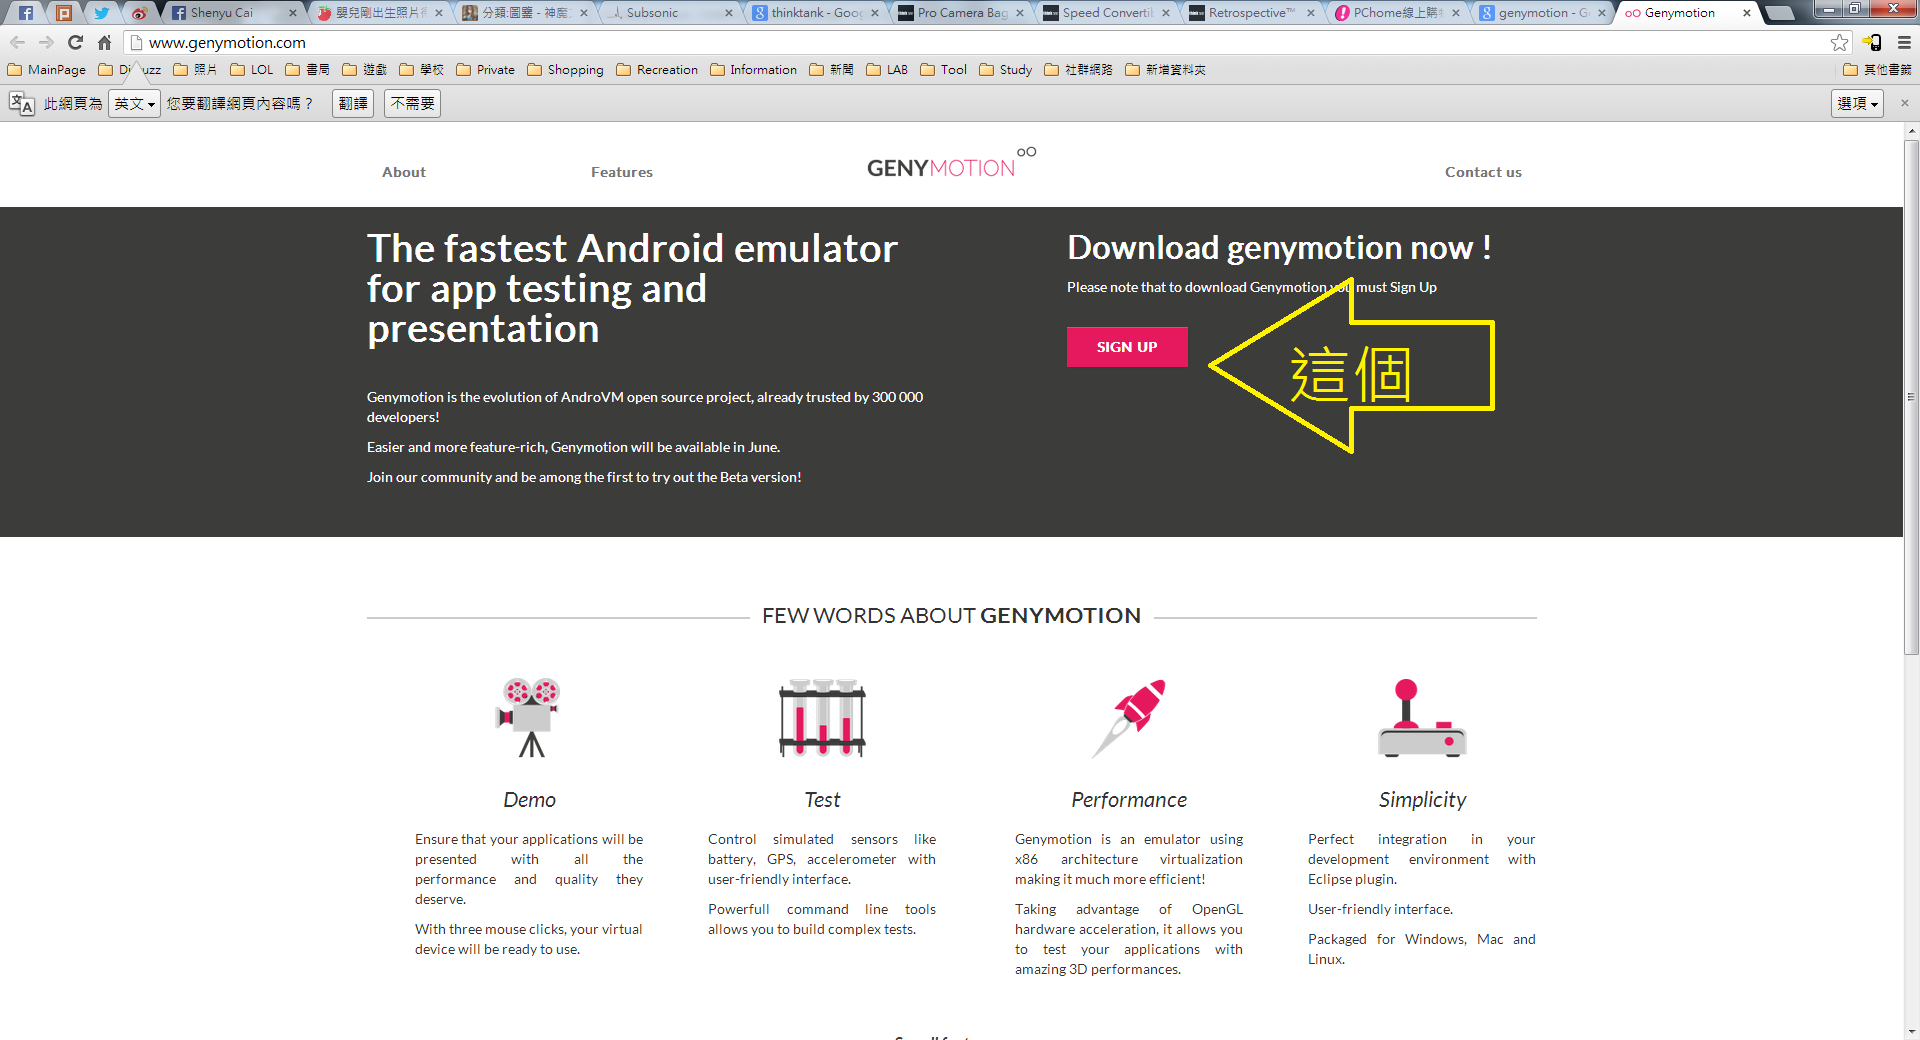Click the rocket Performance icon
Viewport: 1920px width, 1040px height.
coord(1129,717)
